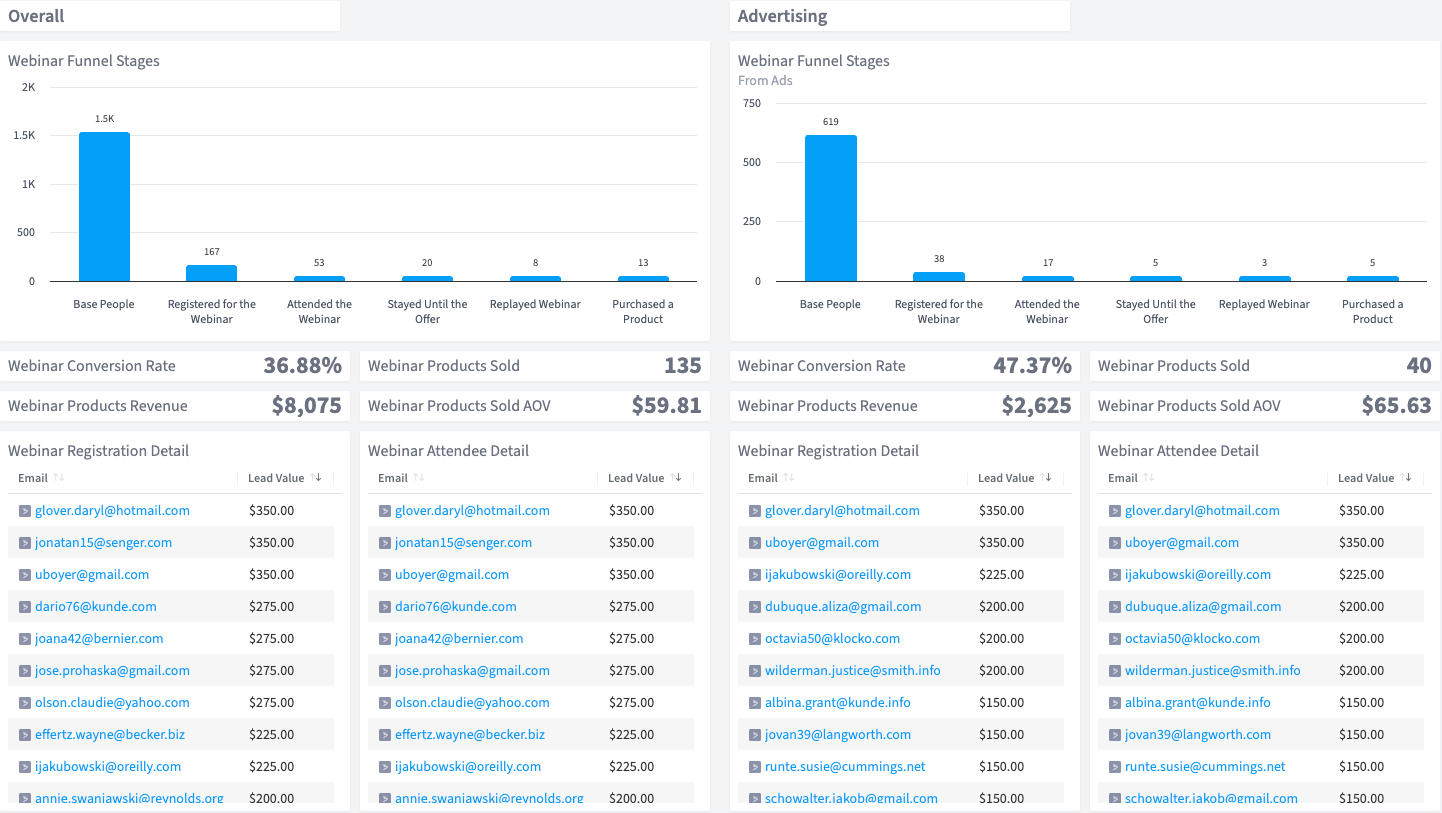Click the Lead Value sort arrow in Overall Webinar Attendee Detail

click(678, 478)
